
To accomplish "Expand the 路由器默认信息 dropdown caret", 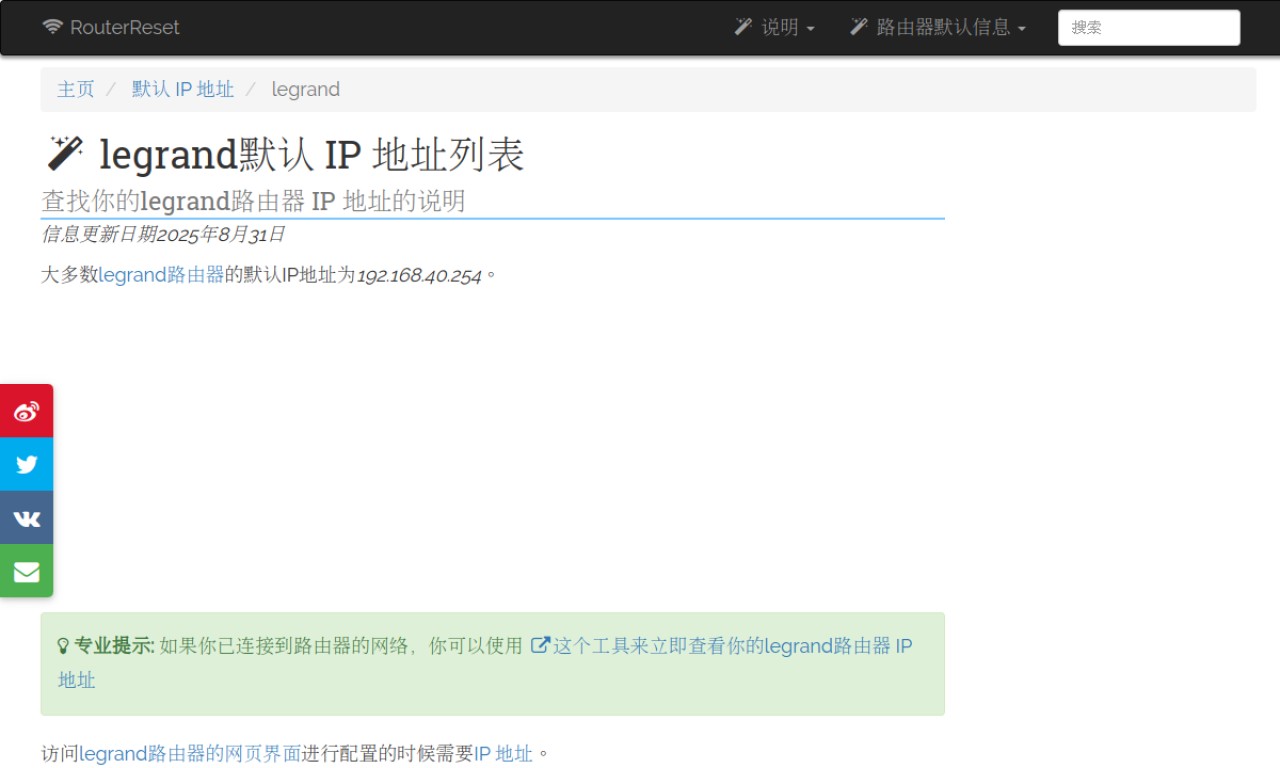I will tap(1021, 29).
